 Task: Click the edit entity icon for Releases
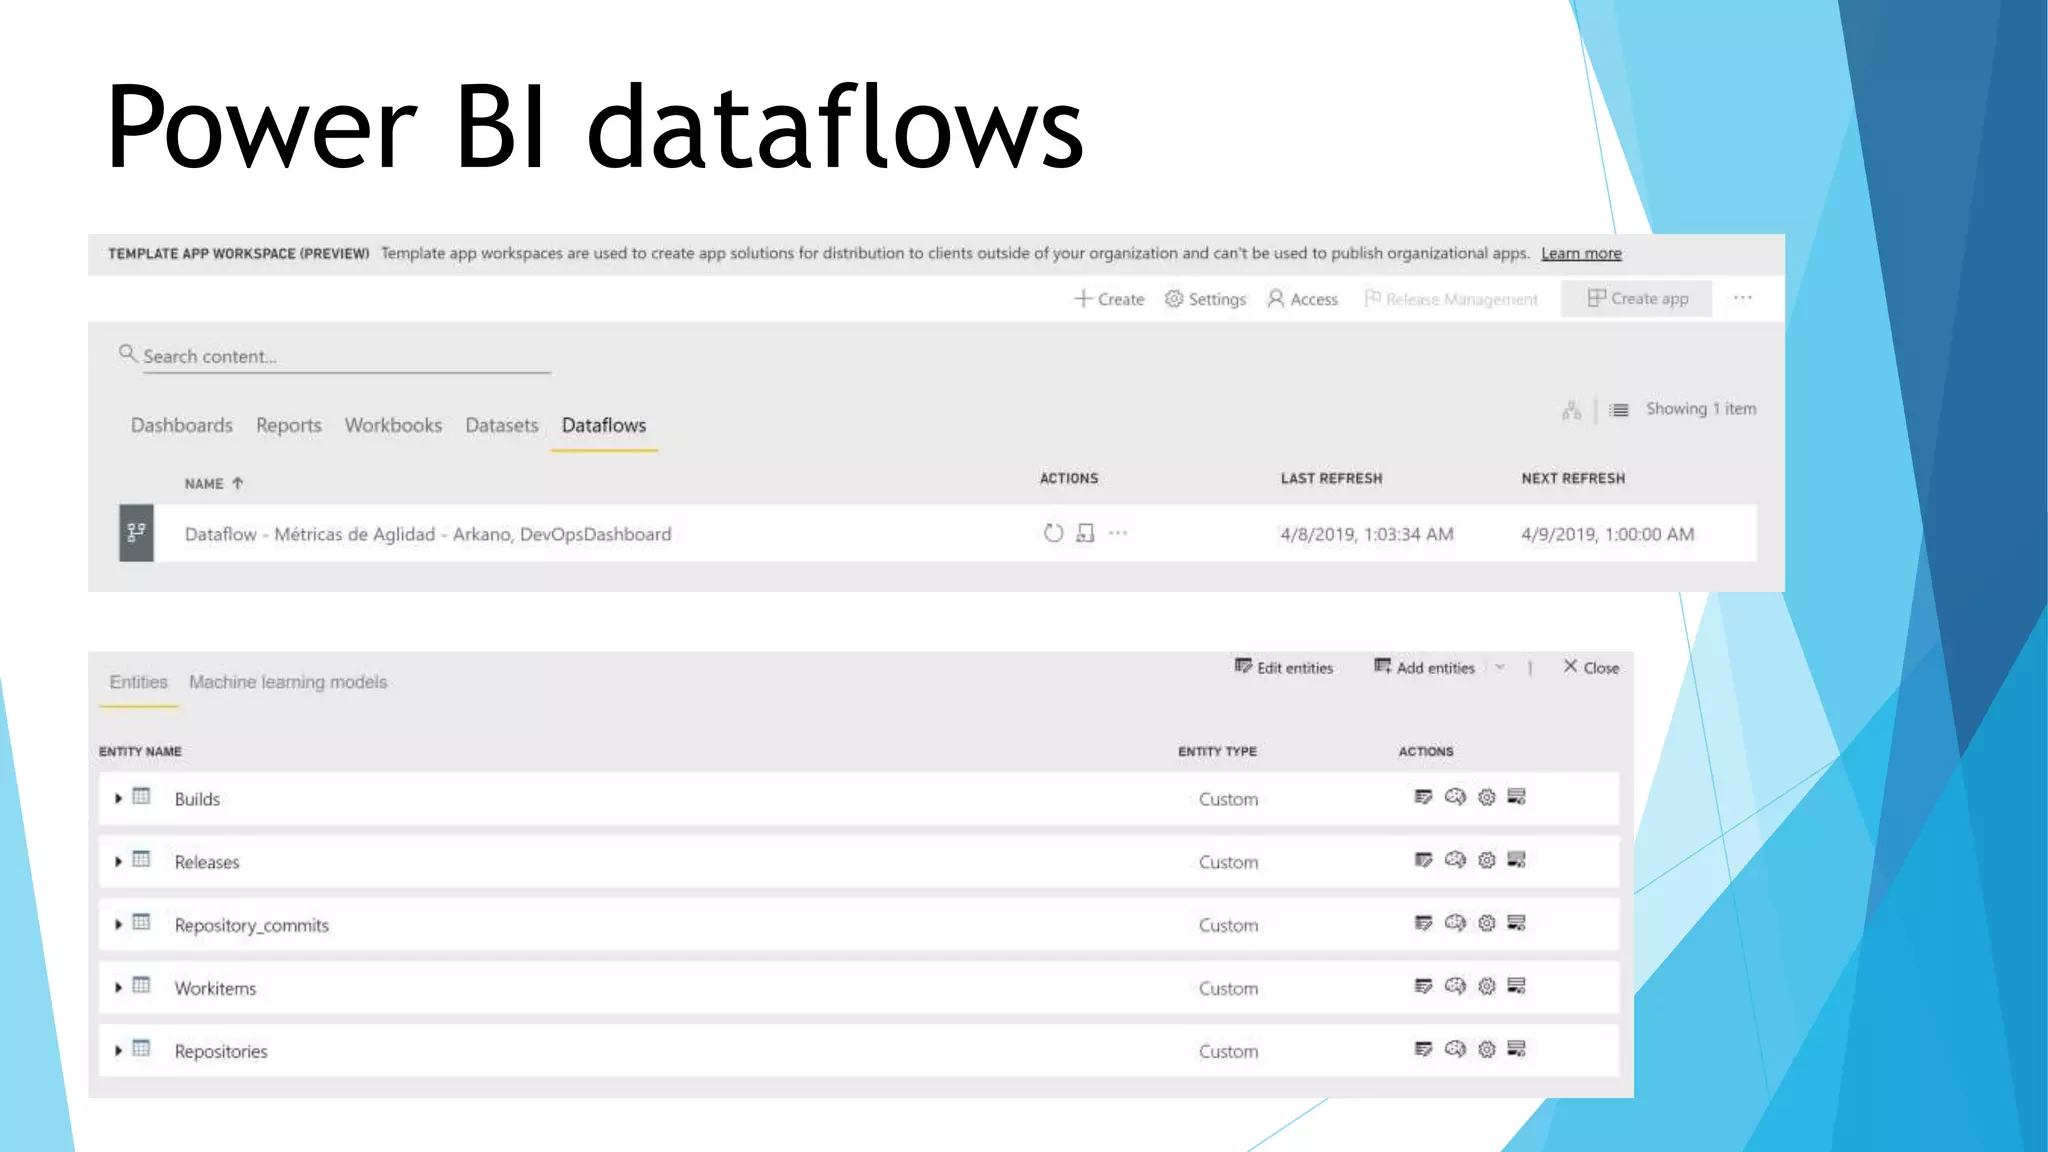[1423, 860]
